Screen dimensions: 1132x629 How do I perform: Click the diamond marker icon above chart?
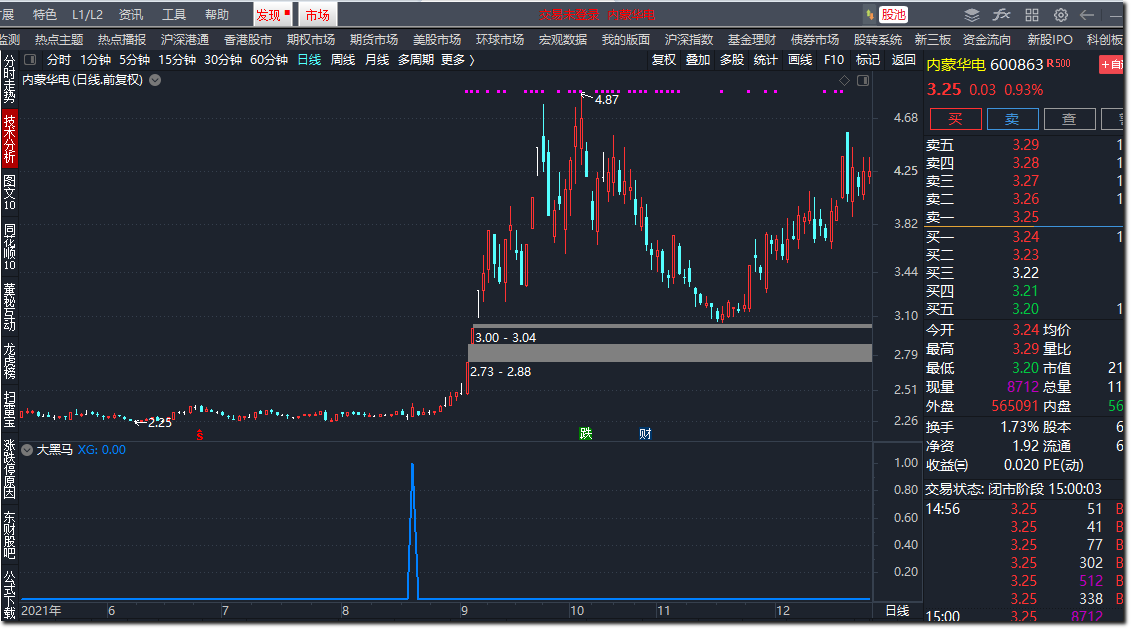[x=844, y=80]
